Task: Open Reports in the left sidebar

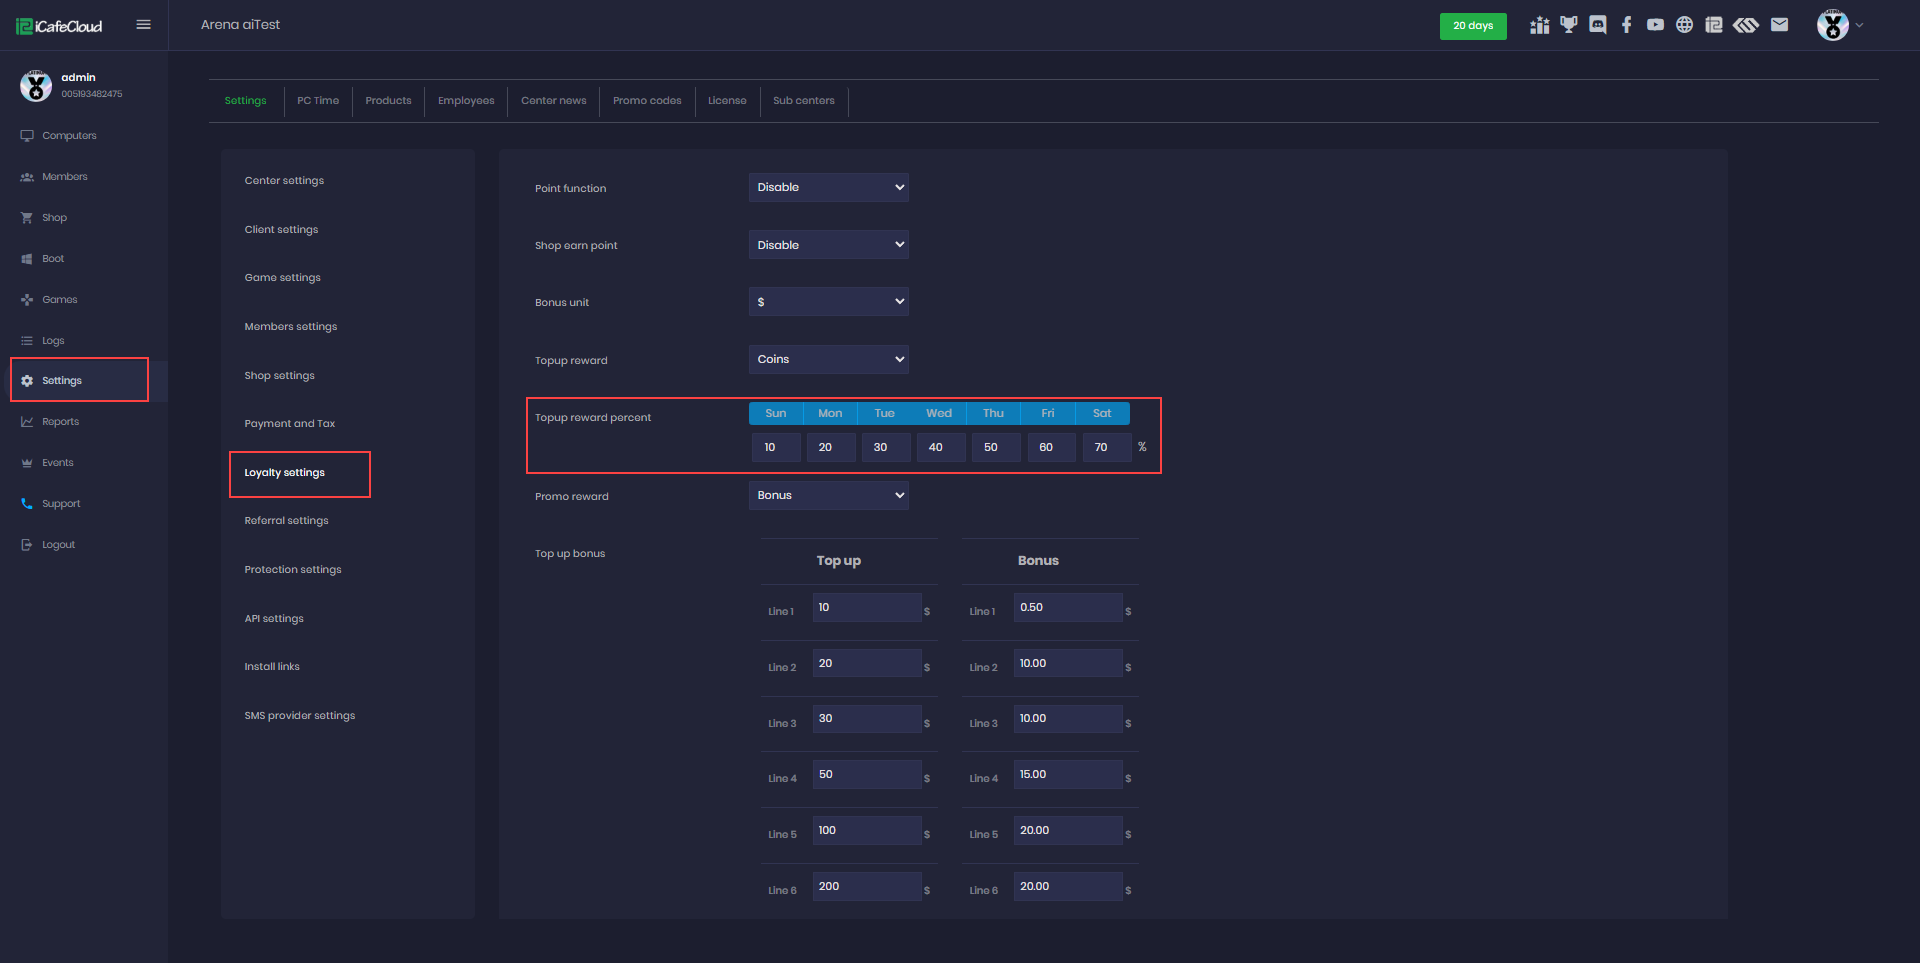Action: [60, 422]
